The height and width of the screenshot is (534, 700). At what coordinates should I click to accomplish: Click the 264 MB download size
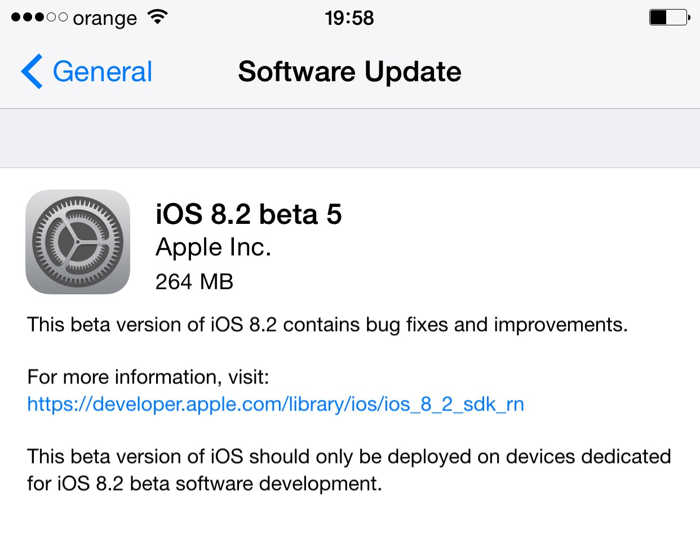click(194, 281)
